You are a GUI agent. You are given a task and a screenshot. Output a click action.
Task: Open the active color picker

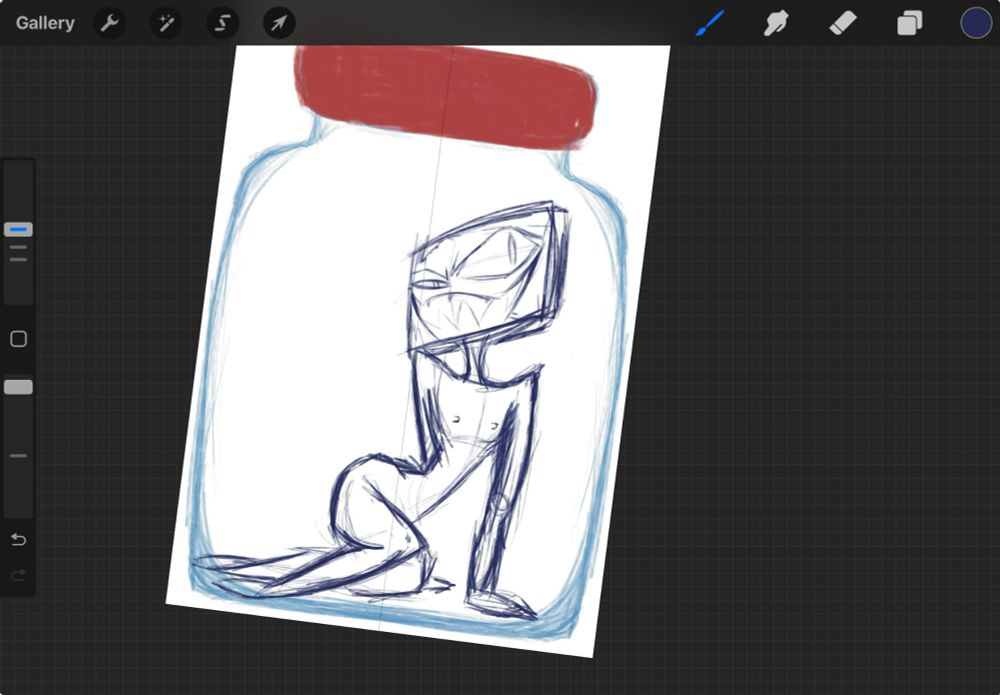pos(976,23)
